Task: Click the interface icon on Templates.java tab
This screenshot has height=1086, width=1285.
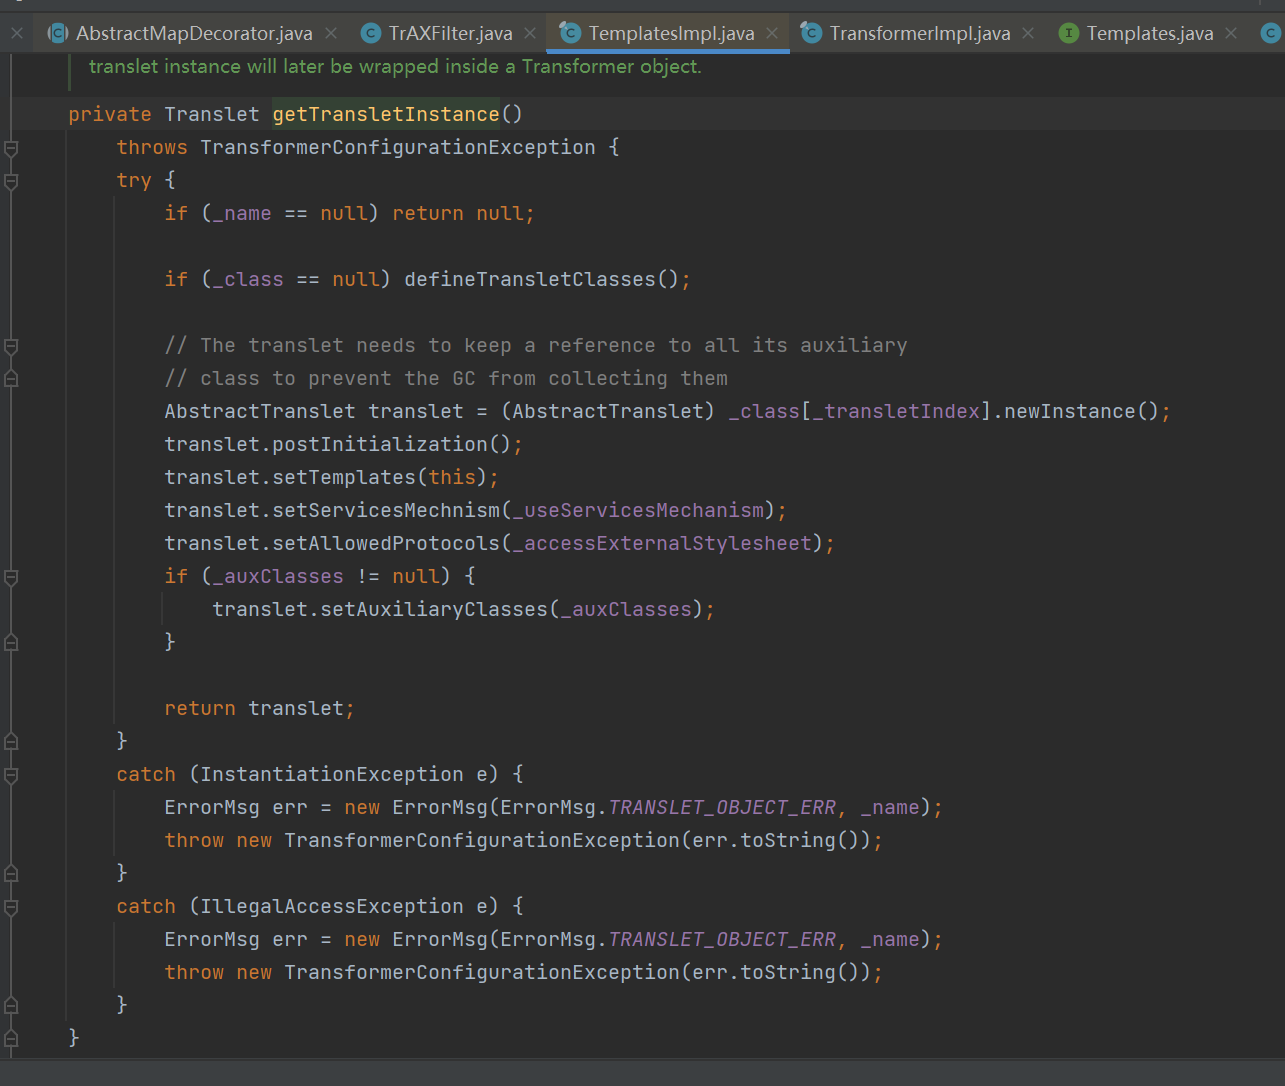Action: pyautogui.click(x=1069, y=33)
